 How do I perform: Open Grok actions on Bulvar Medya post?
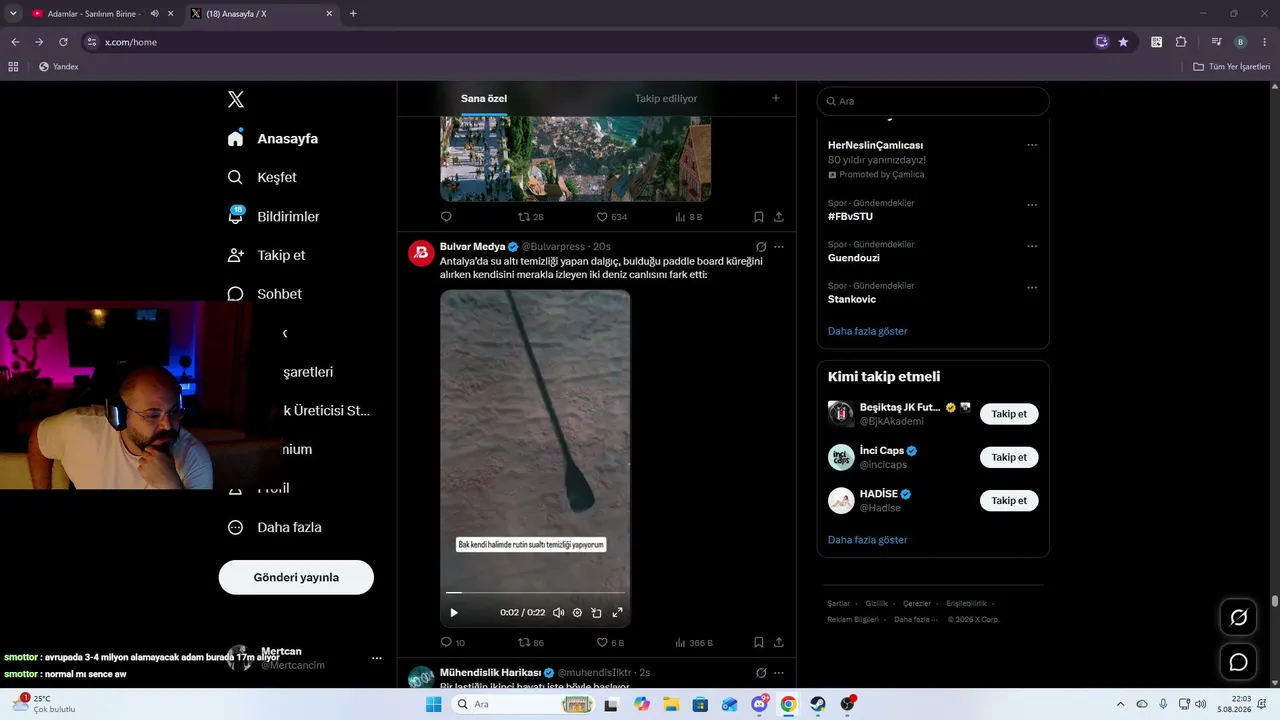761,247
